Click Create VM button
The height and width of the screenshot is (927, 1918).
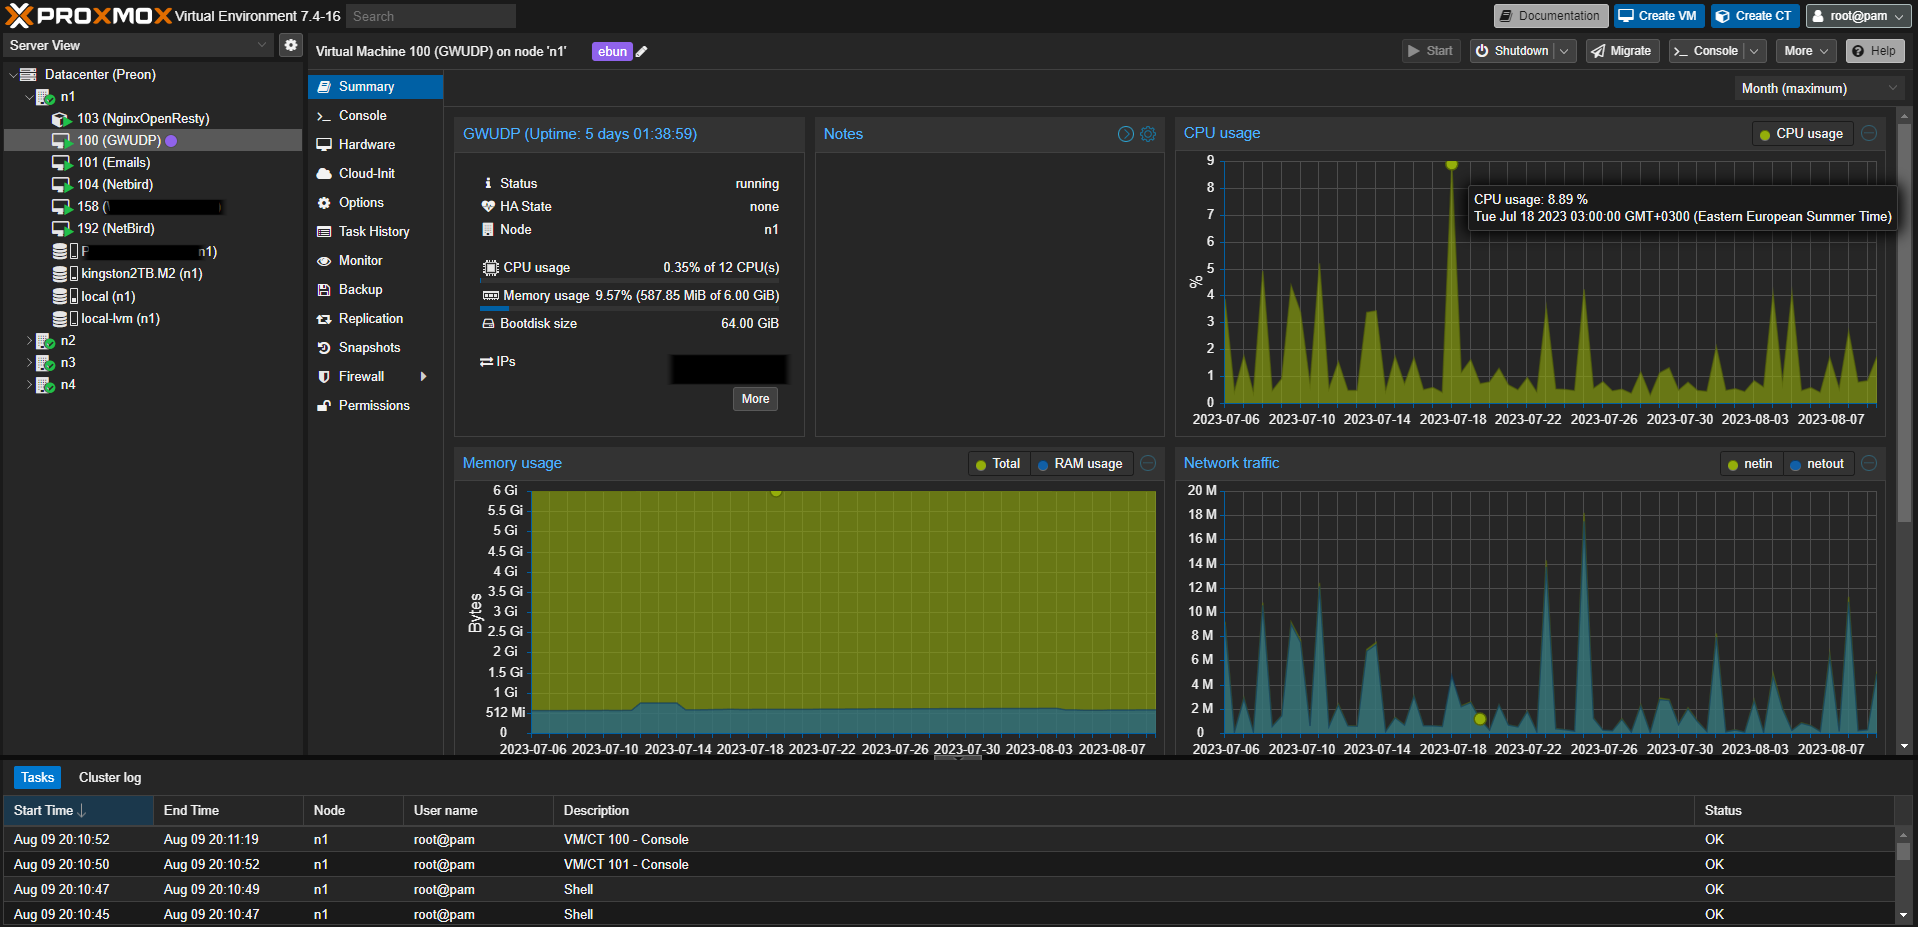coord(1658,16)
